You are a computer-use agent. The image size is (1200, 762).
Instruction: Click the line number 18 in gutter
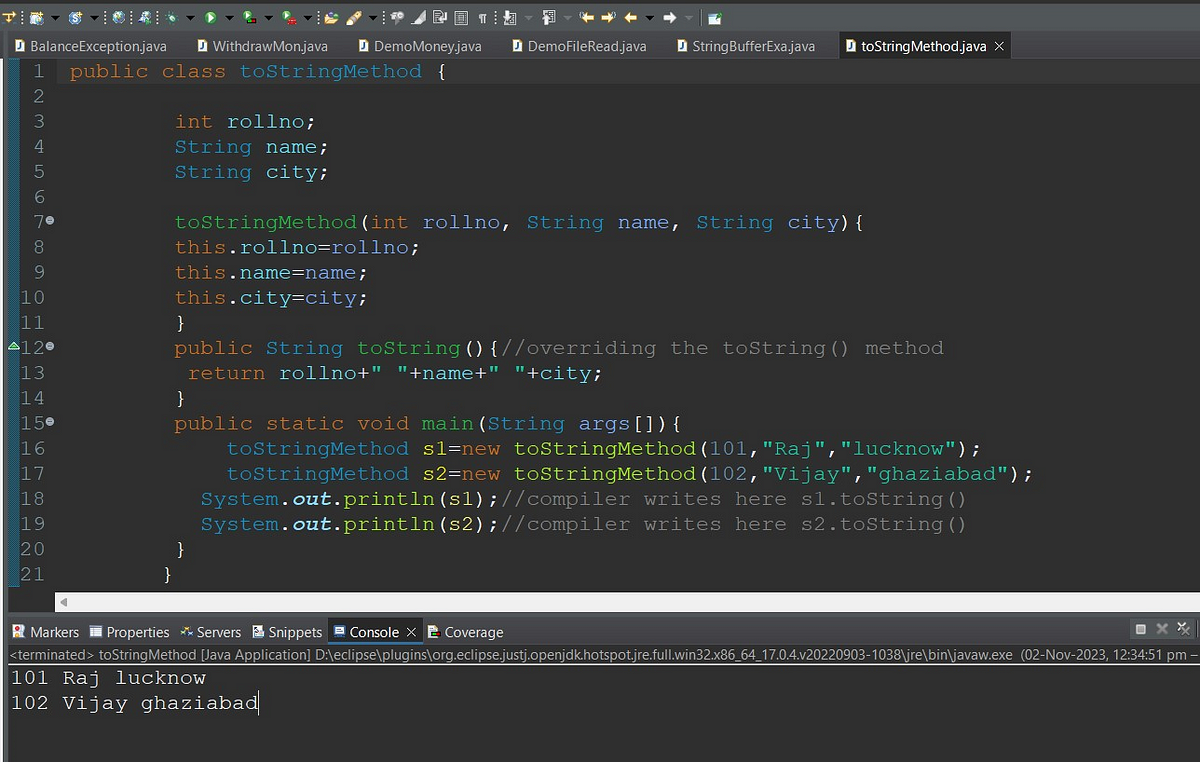point(32,498)
